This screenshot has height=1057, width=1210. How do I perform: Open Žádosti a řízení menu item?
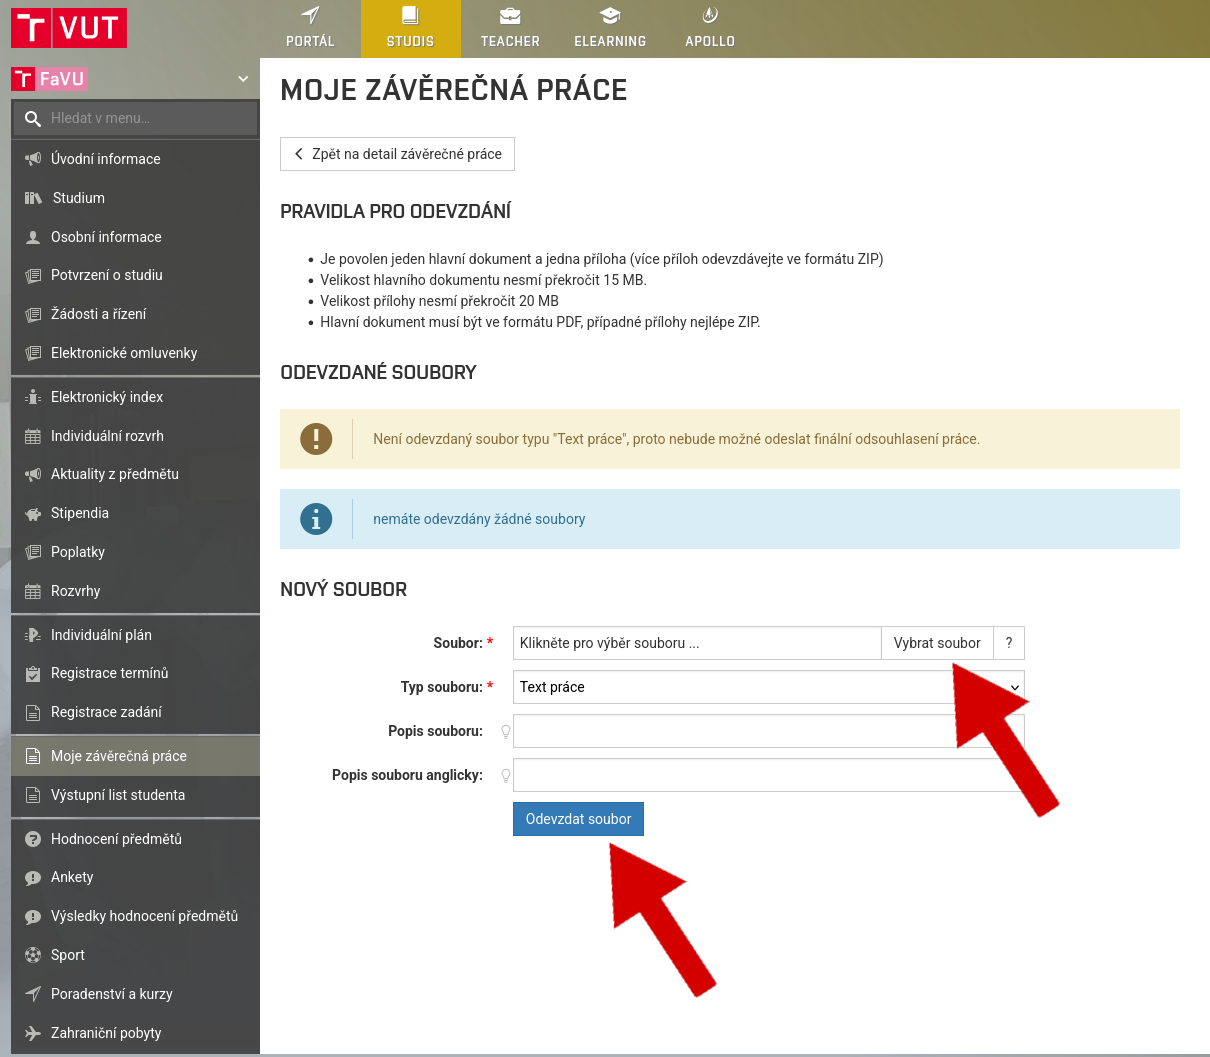[x=135, y=314]
